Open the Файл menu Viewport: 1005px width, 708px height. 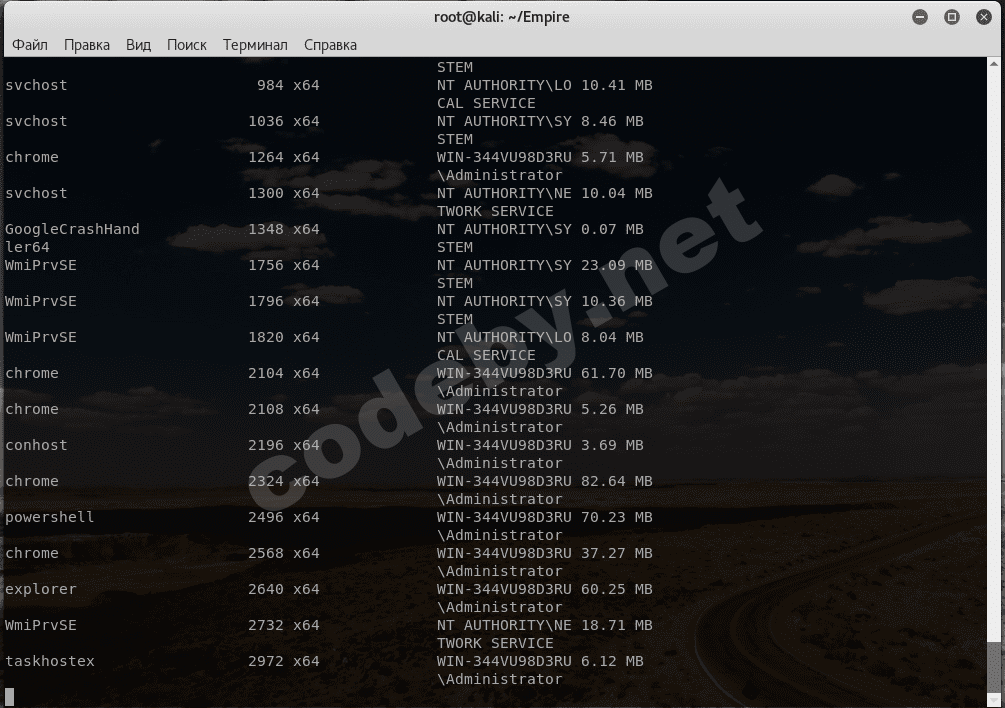(x=29, y=45)
